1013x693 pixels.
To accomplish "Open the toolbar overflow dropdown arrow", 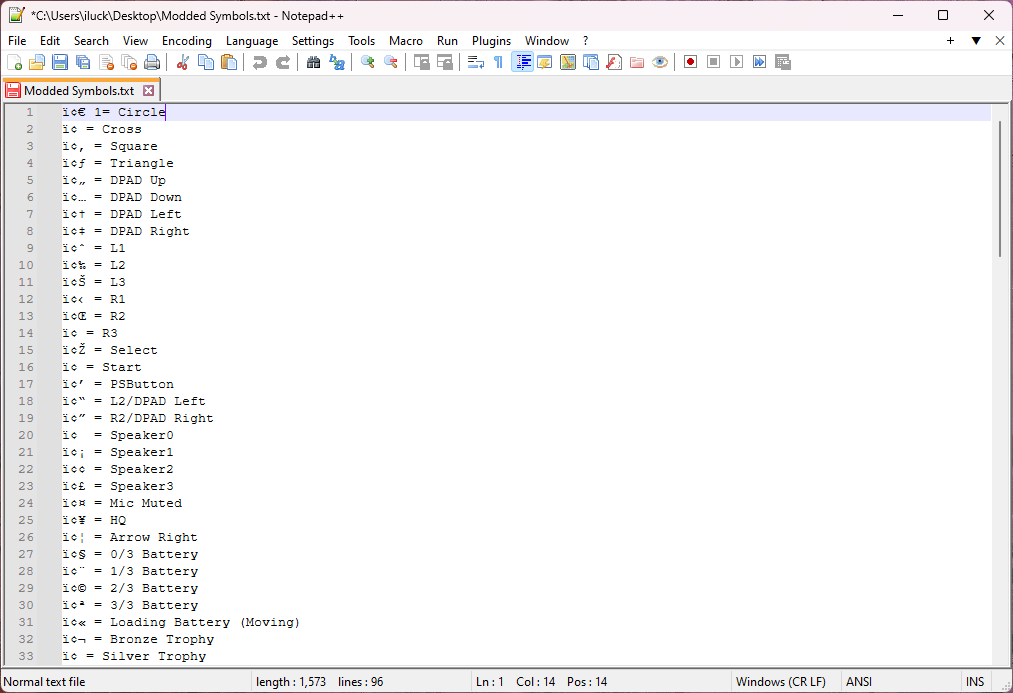I will [974, 41].
